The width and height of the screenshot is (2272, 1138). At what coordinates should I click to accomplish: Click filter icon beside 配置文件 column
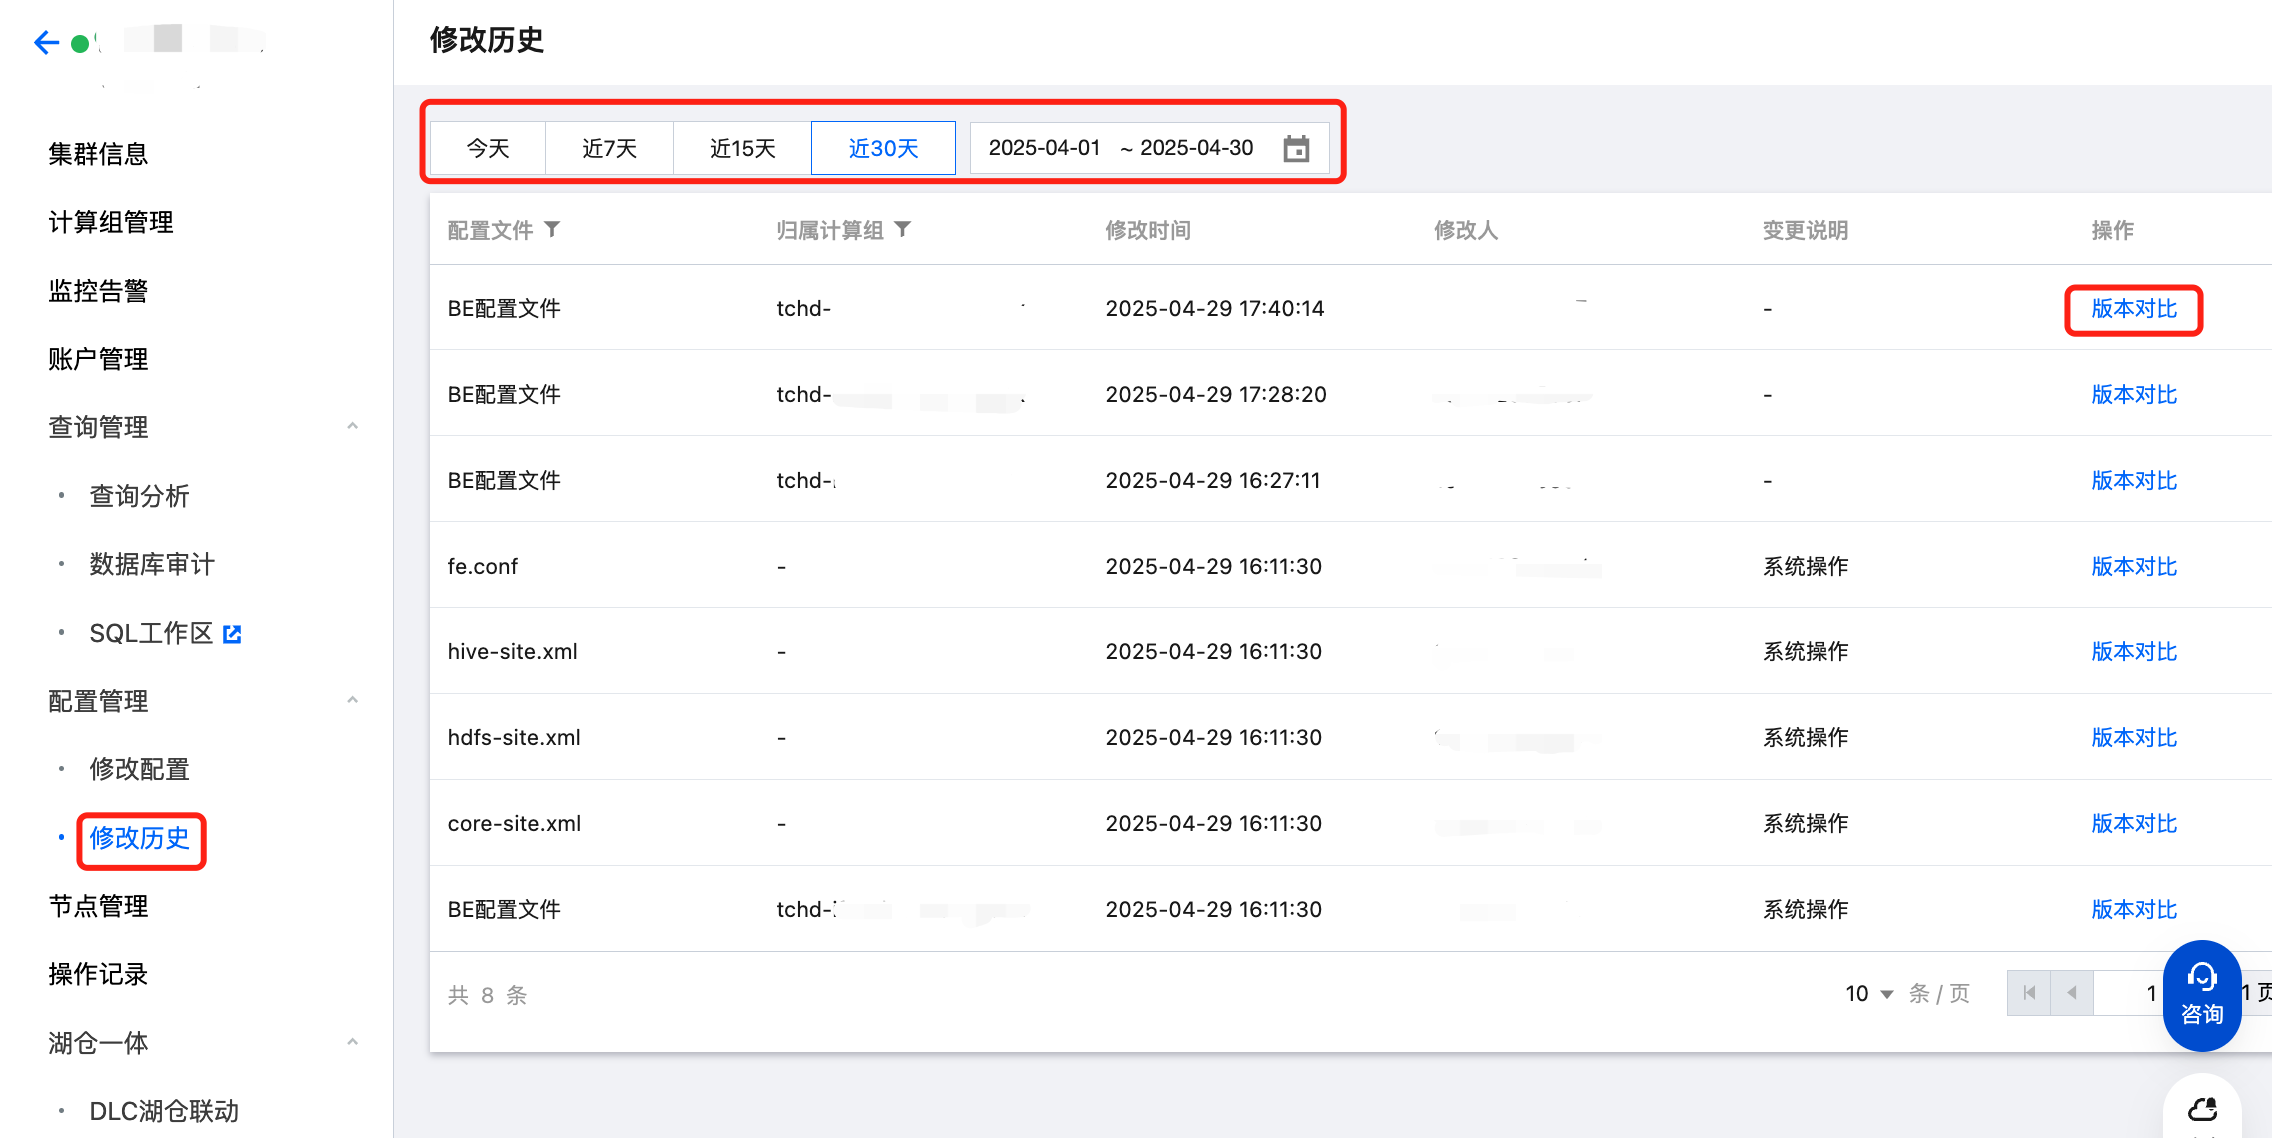point(552,230)
